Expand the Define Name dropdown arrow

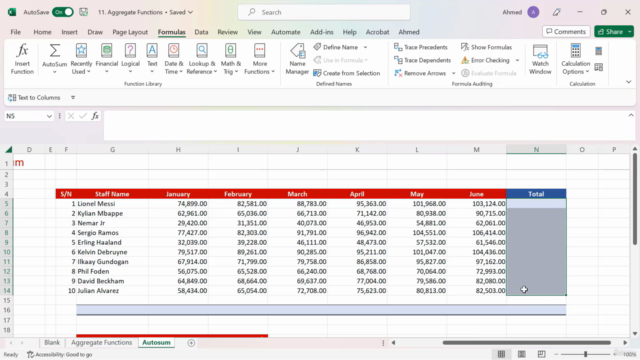click(365, 47)
